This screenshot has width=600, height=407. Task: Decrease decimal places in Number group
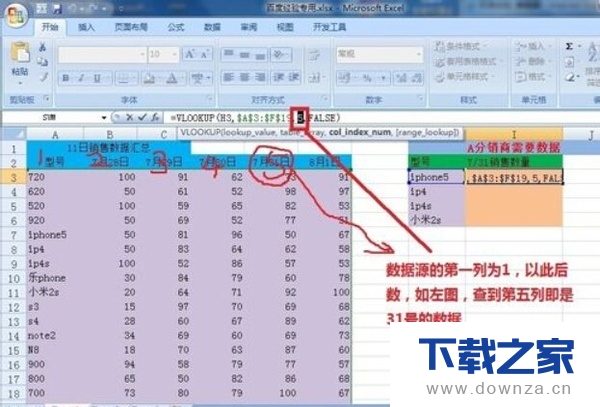(x=416, y=78)
